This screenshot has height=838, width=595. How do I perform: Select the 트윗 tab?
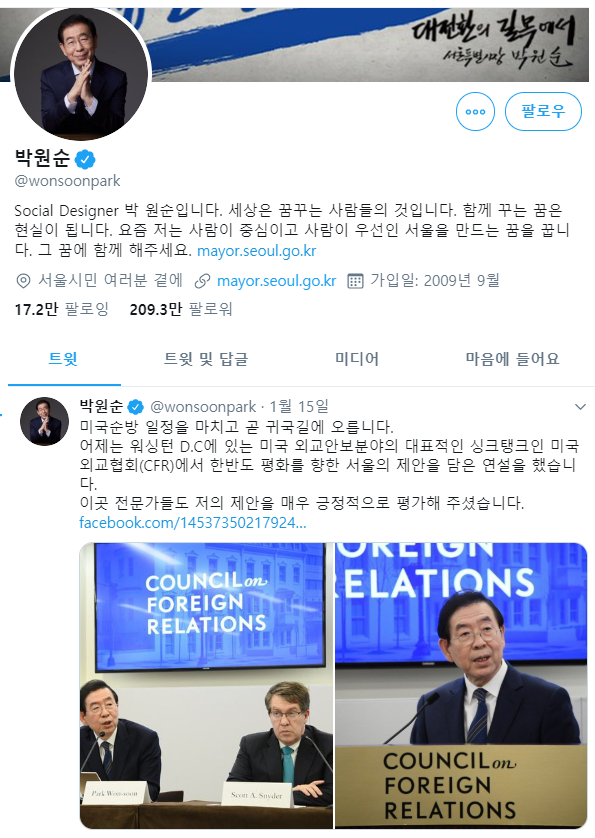coord(63,359)
